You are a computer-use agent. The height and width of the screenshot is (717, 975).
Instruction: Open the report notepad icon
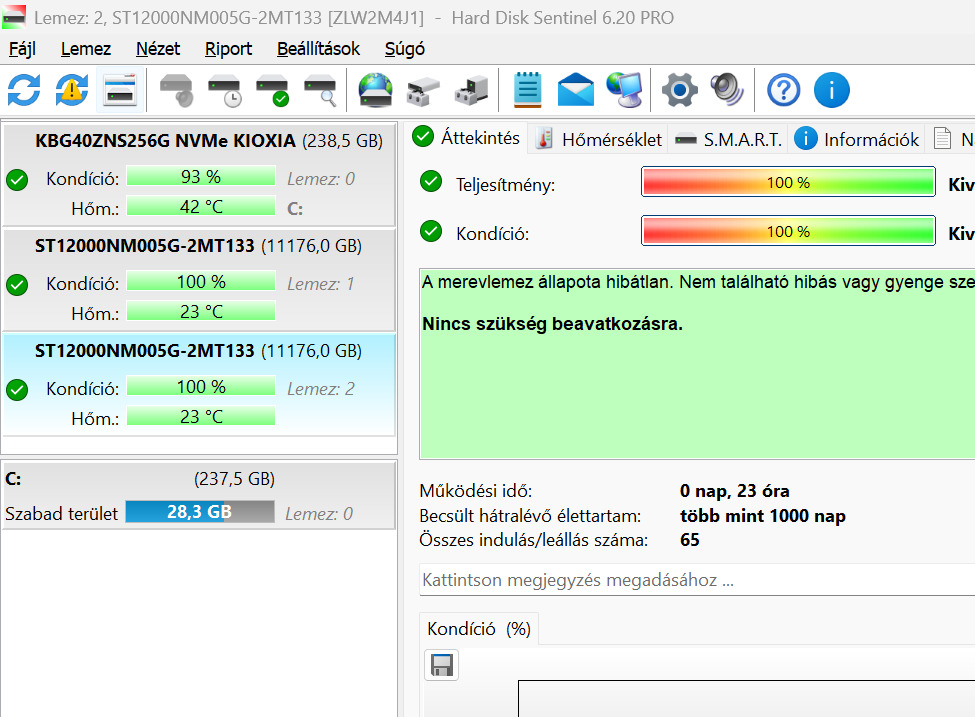click(527, 90)
